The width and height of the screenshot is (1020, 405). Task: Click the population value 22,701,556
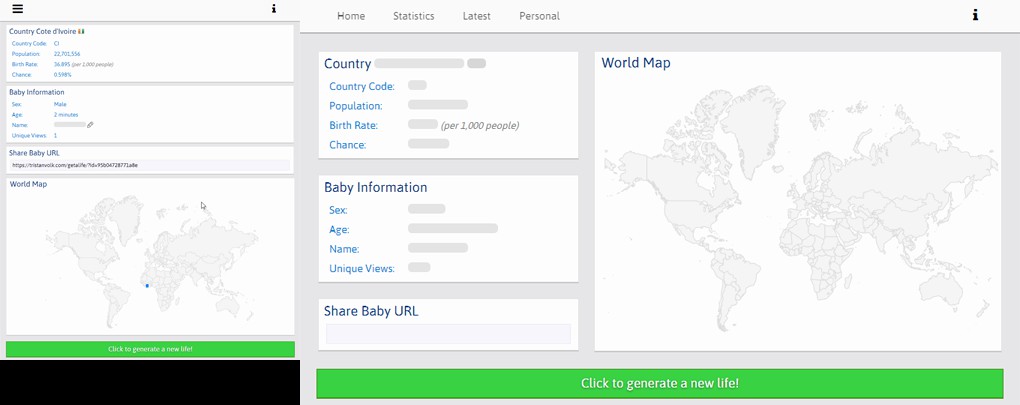[x=68, y=54]
